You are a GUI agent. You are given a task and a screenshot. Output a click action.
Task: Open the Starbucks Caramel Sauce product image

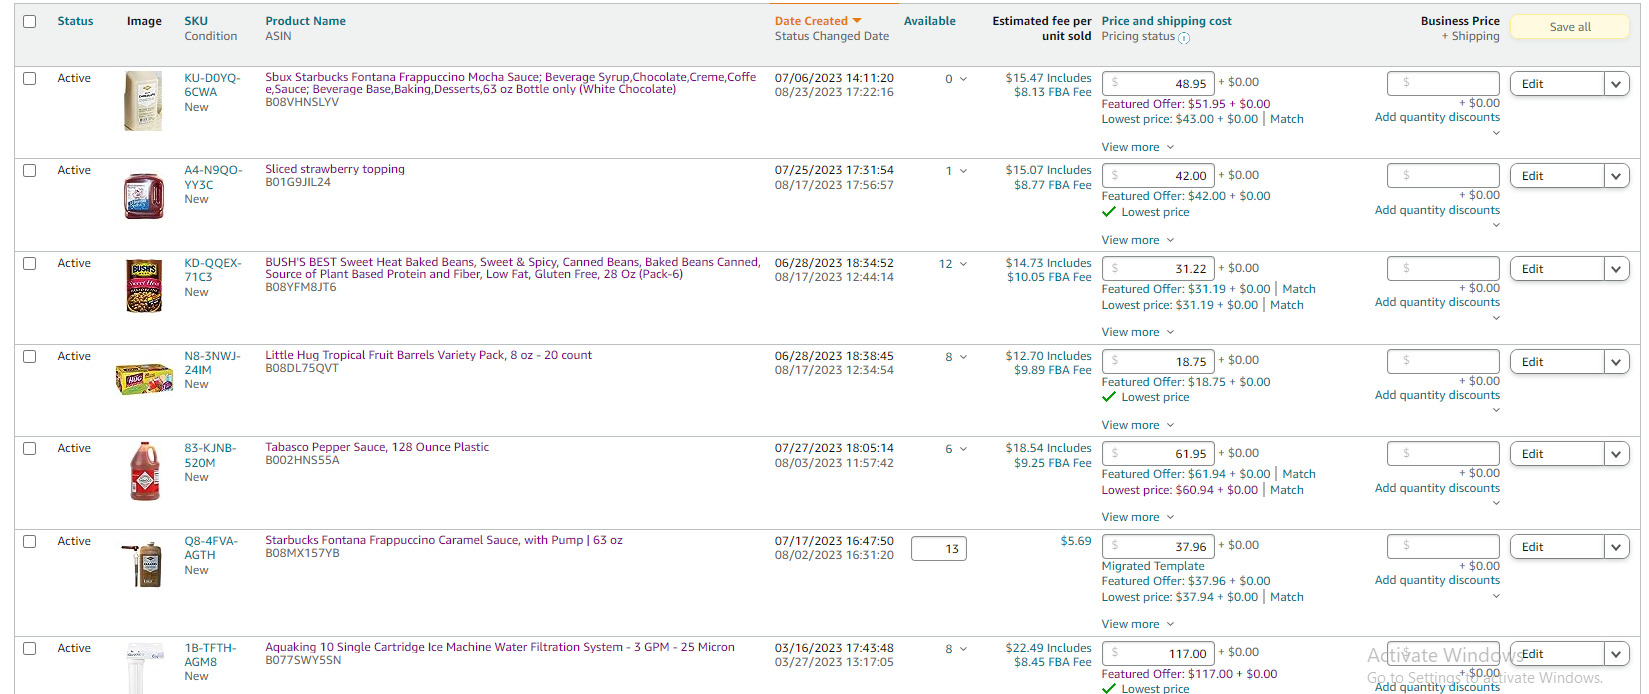click(143, 564)
